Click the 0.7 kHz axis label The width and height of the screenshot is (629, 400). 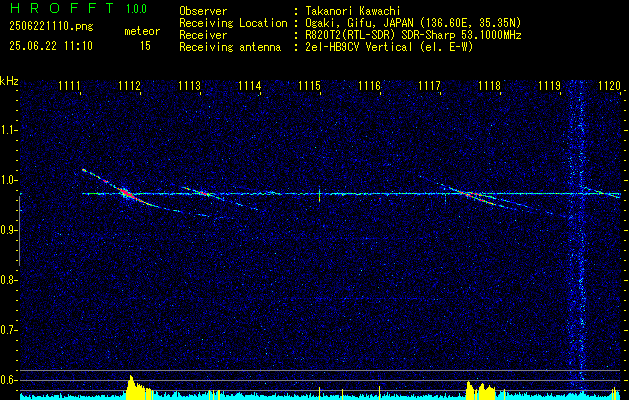coord(9,330)
